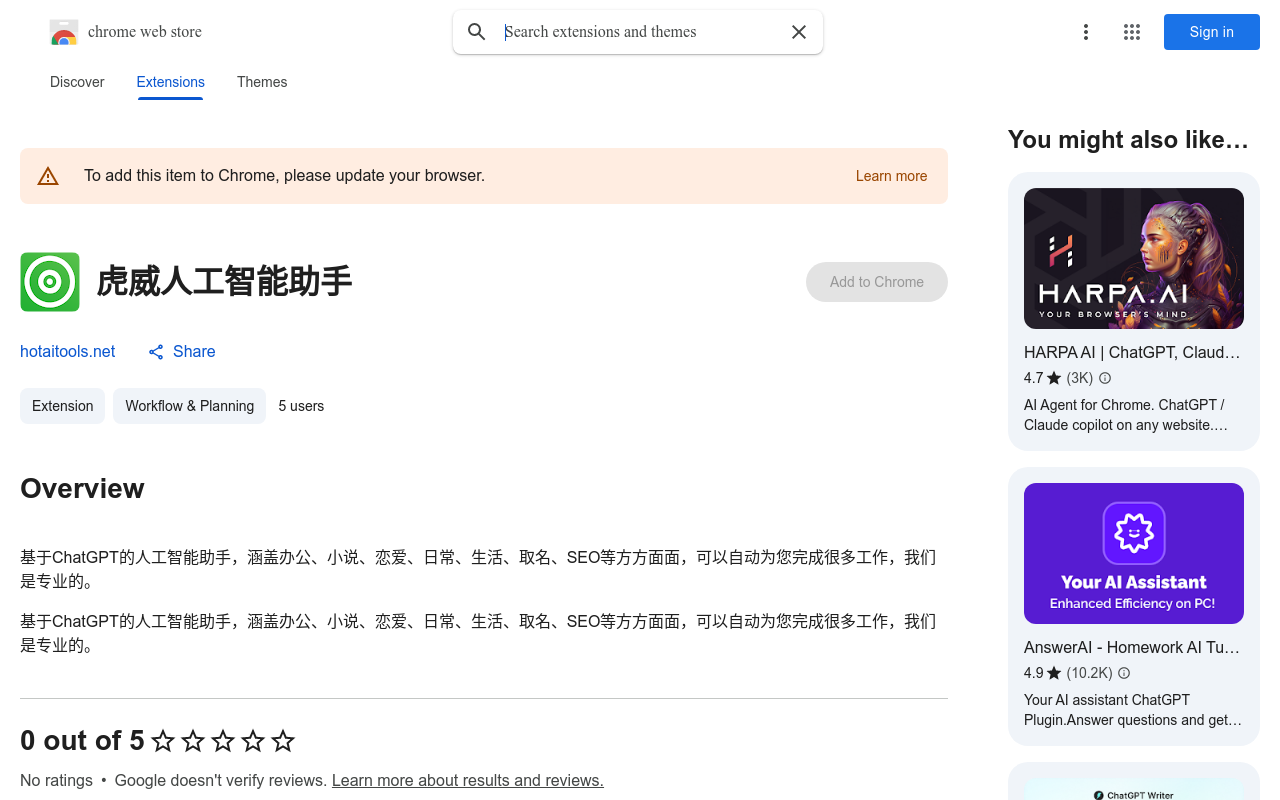
Task: Open the HARPA AI thumbnail image
Action: click(x=1134, y=258)
